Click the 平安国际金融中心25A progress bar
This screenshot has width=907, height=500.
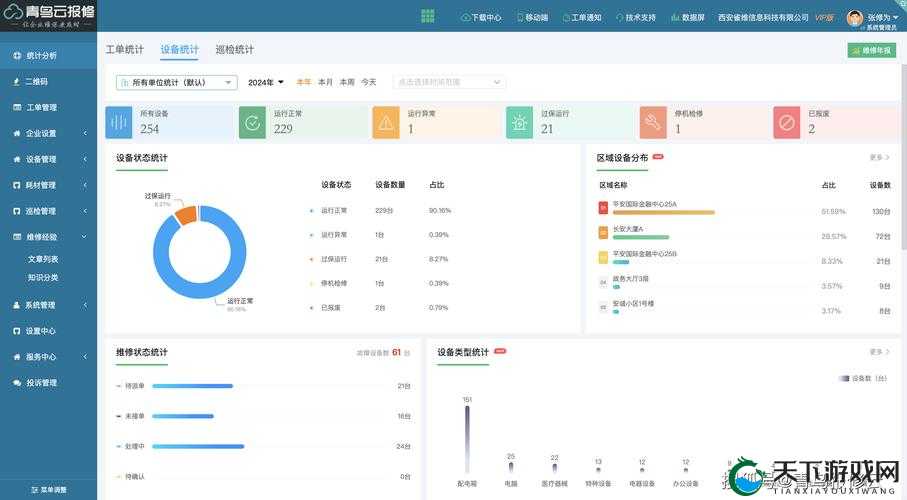663,212
